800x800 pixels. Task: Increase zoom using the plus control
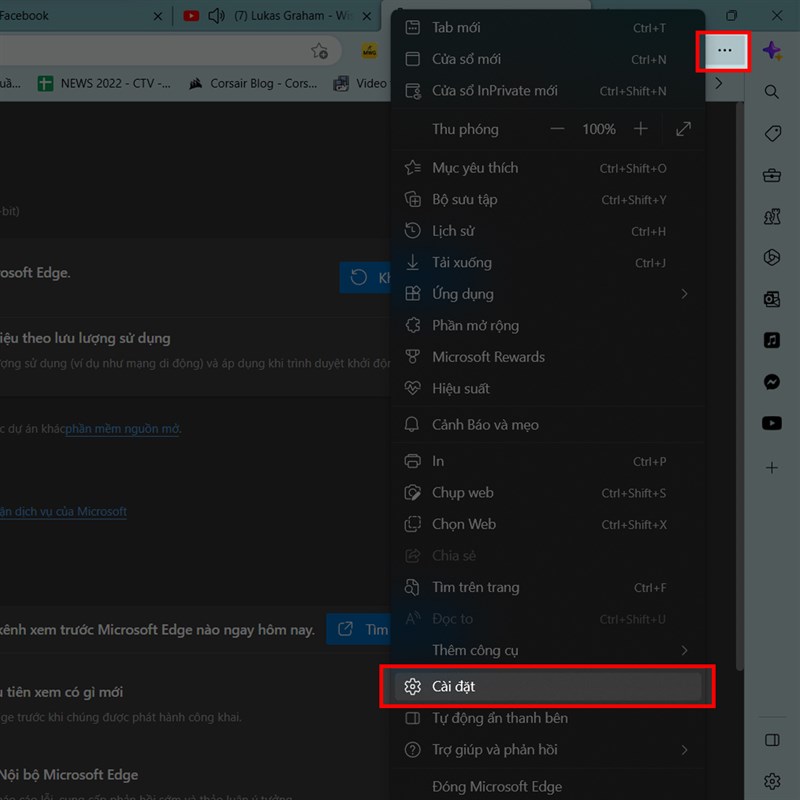[642, 129]
